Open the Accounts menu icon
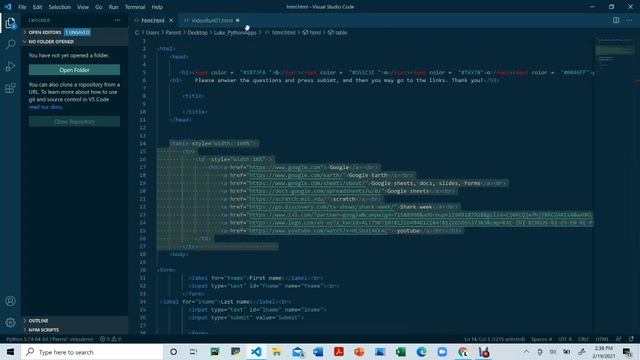The height and width of the screenshot is (360, 640). (x=10, y=301)
